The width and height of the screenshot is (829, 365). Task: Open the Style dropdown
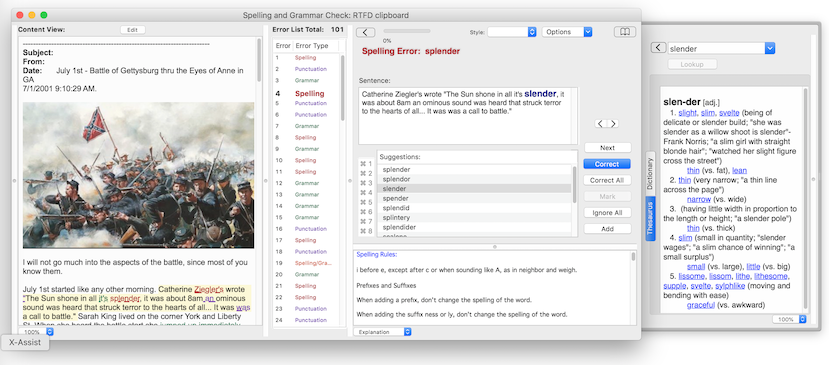[x=512, y=32]
